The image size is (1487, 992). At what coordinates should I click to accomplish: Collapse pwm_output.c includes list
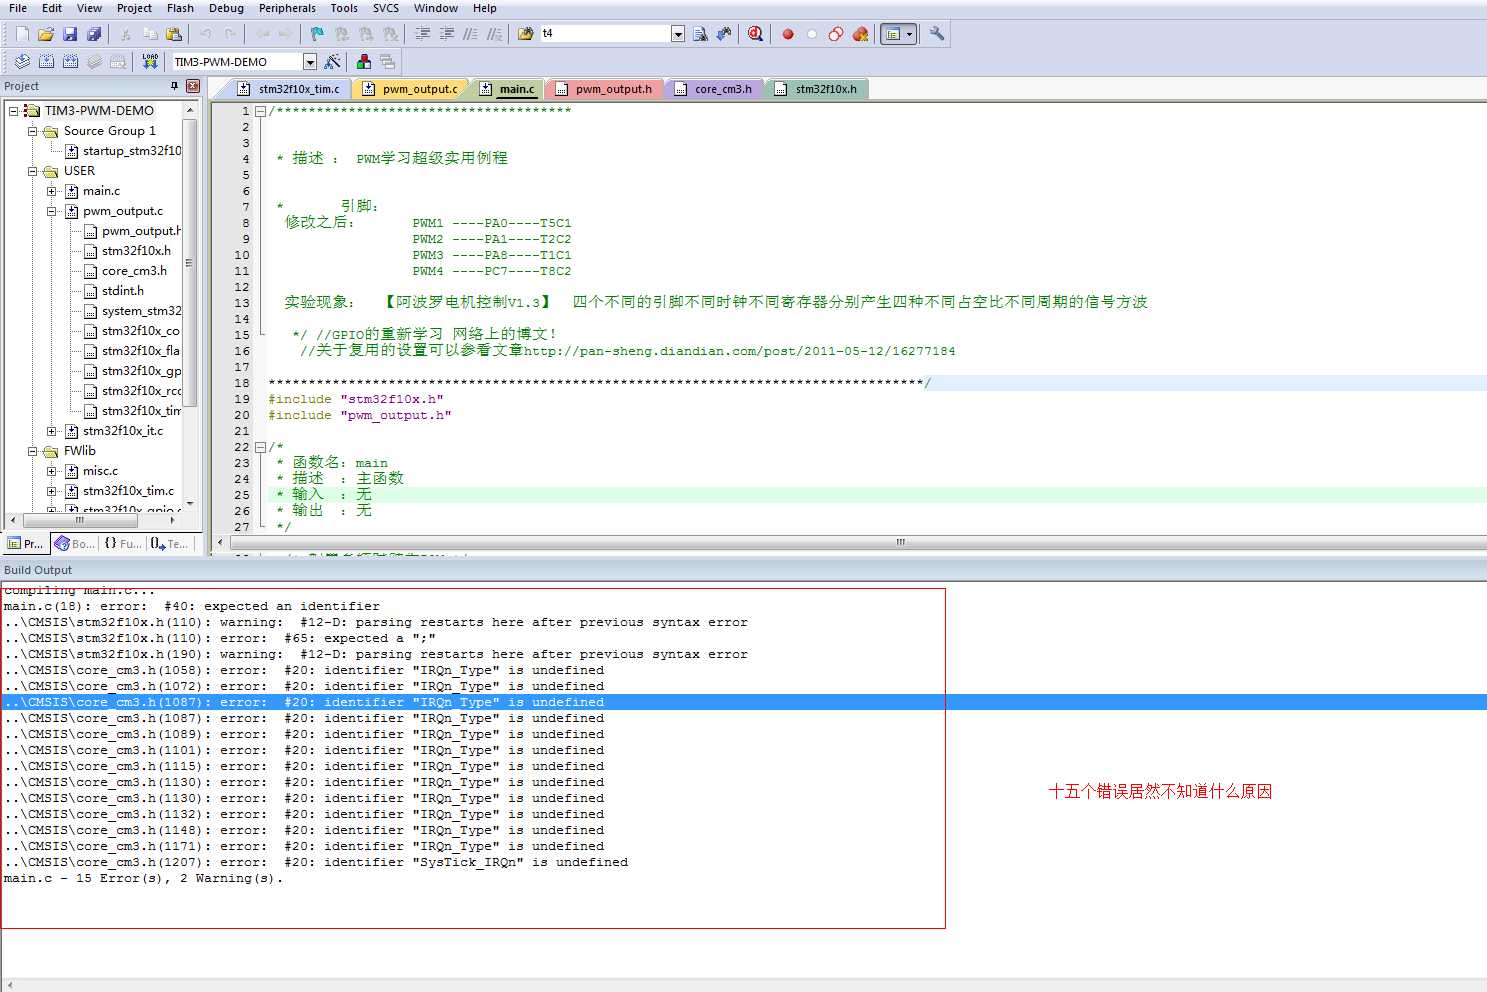tap(52, 211)
